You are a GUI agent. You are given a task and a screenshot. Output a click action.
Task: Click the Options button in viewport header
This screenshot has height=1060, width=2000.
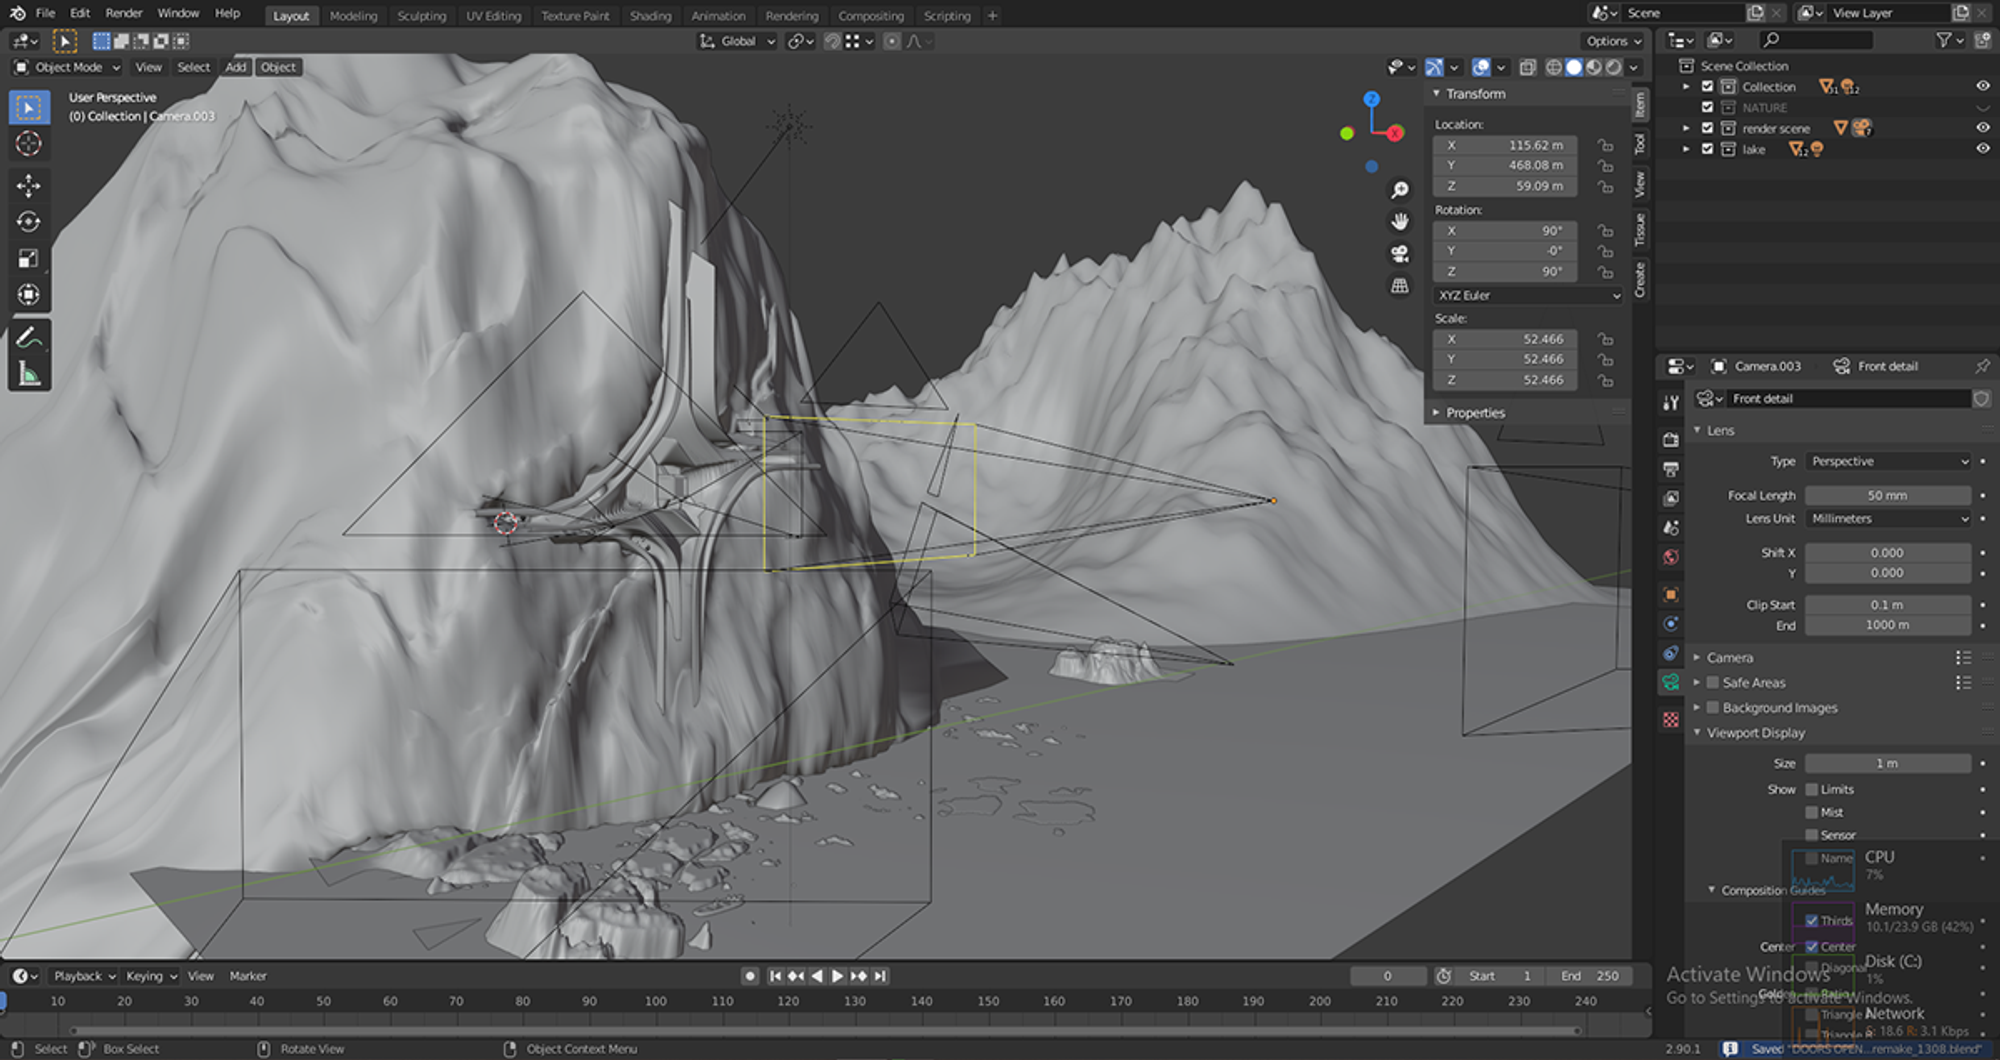coord(1613,41)
